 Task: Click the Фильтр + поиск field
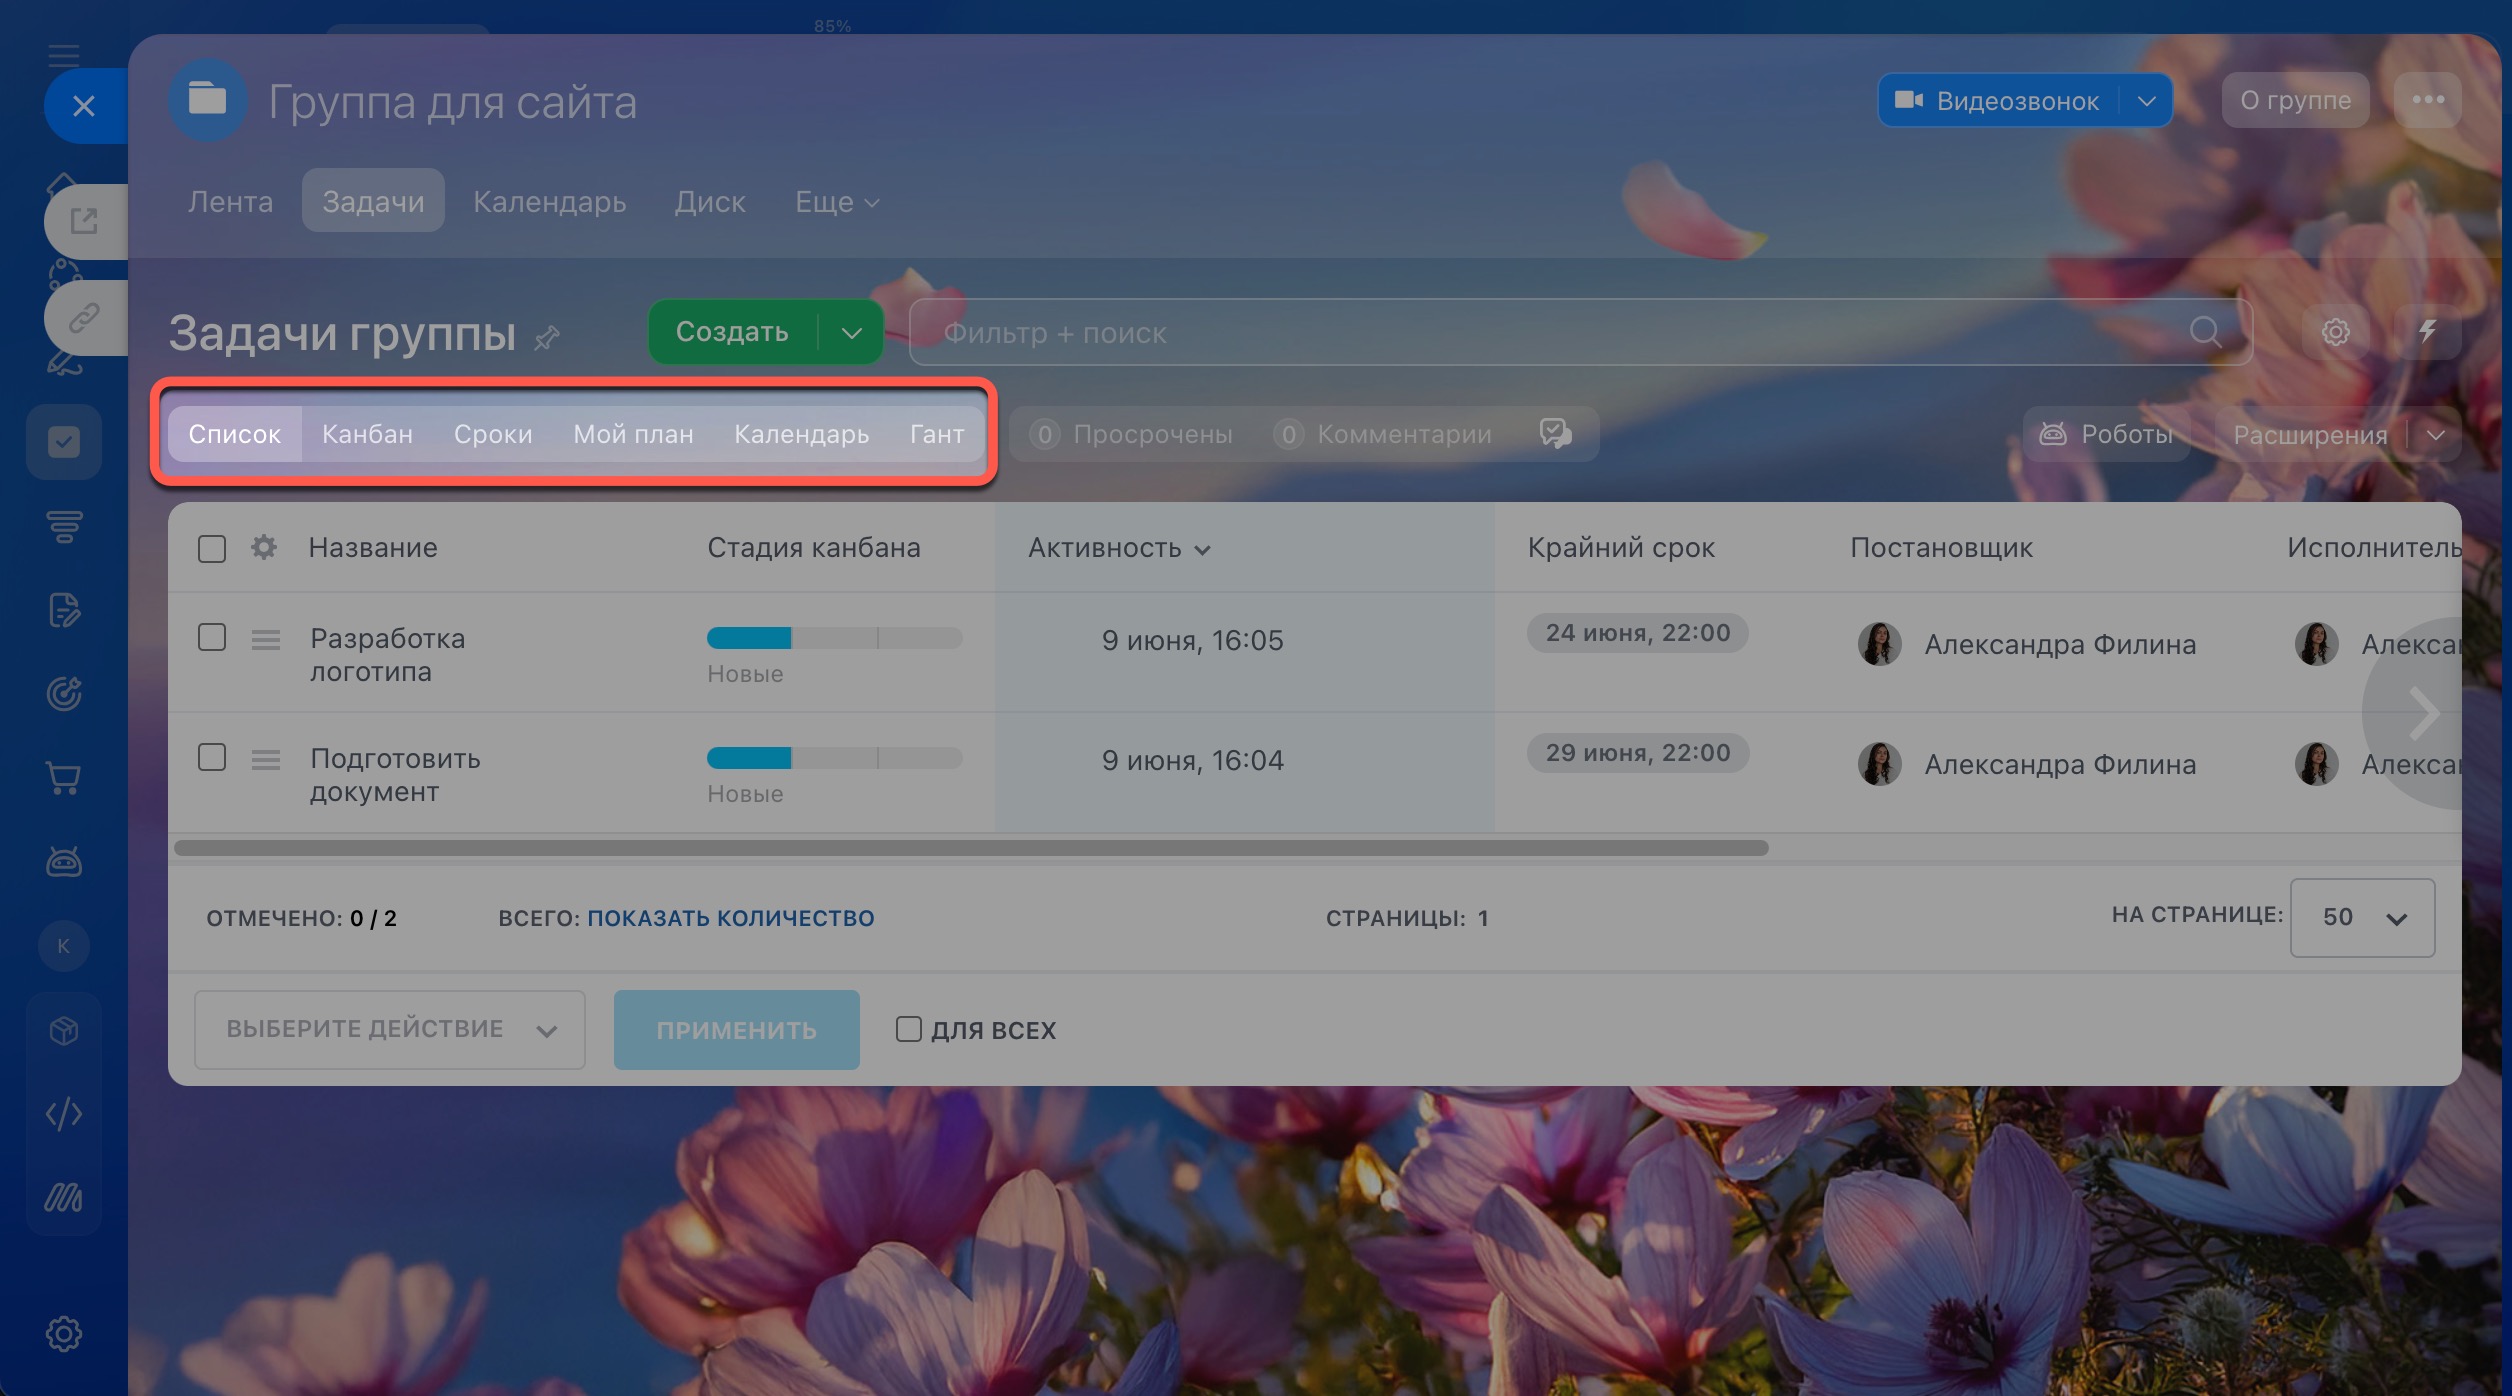click(x=1580, y=332)
